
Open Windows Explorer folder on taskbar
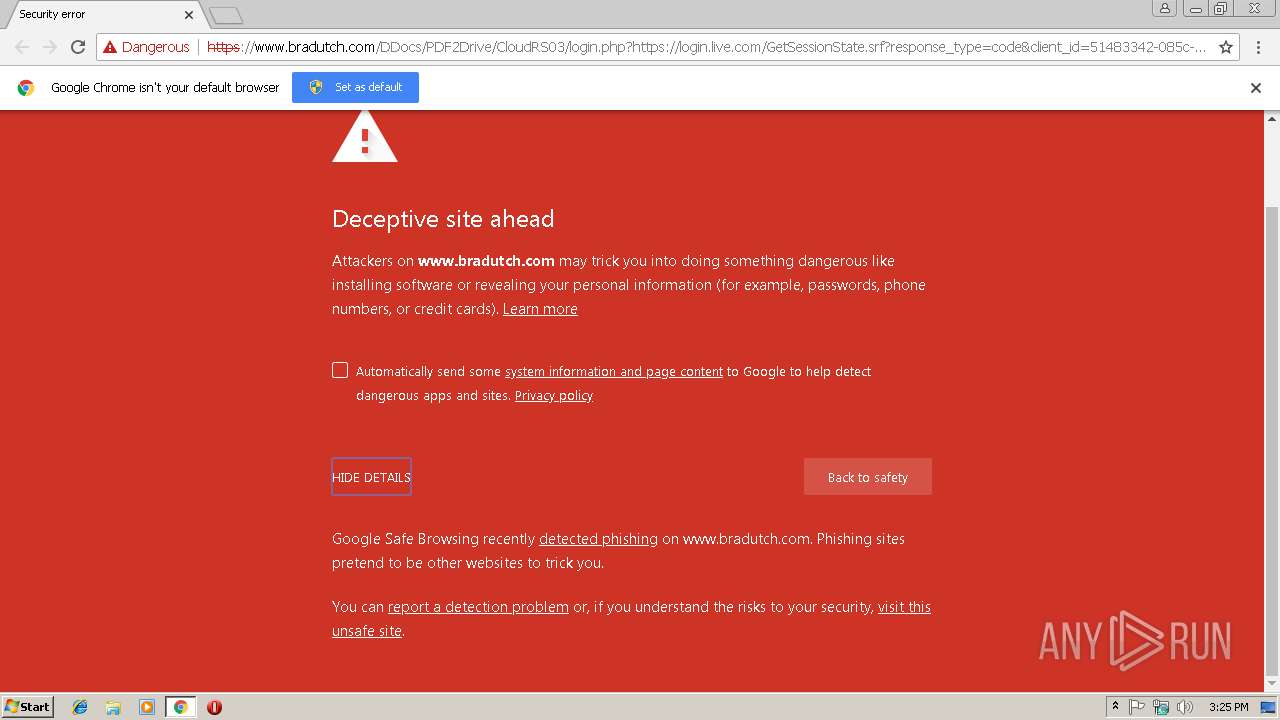tap(113, 707)
